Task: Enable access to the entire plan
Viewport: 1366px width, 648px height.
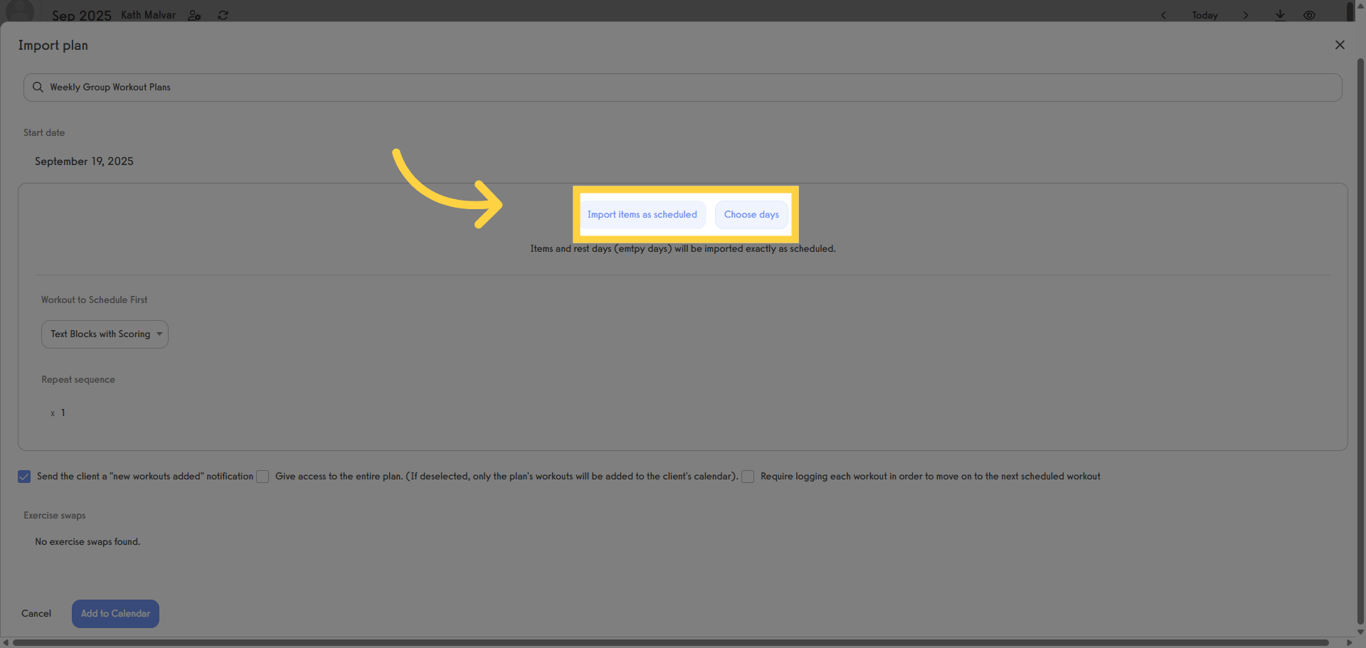Action: tap(262, 476)
